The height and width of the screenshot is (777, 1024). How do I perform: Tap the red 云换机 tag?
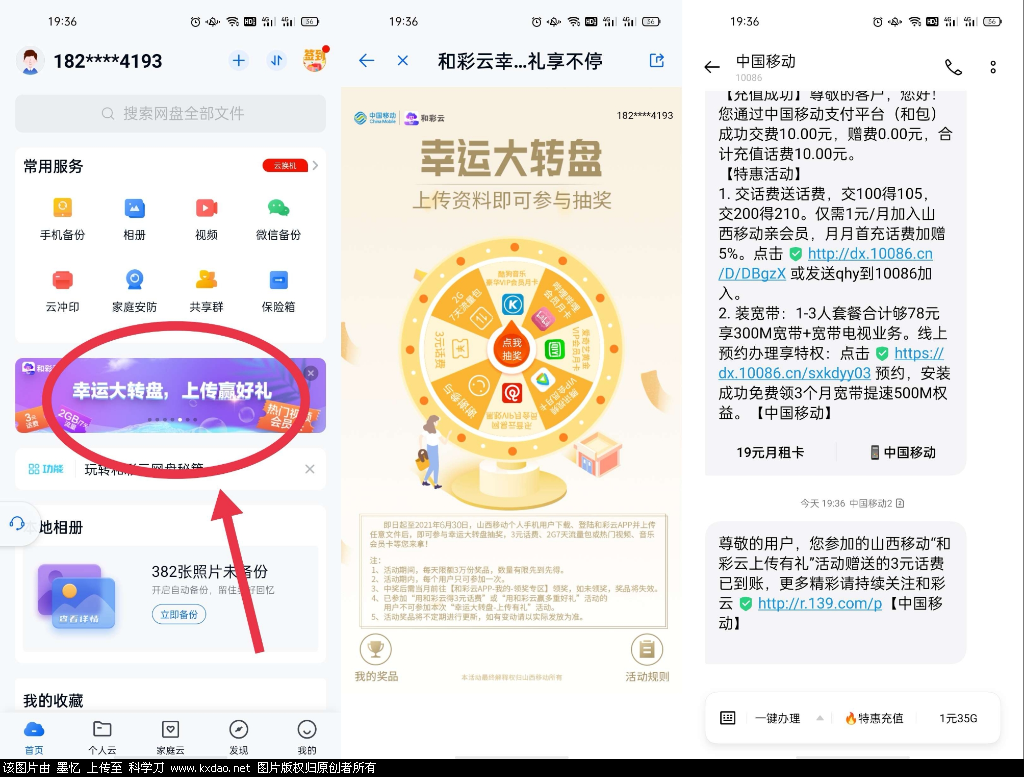pos(285,166)
